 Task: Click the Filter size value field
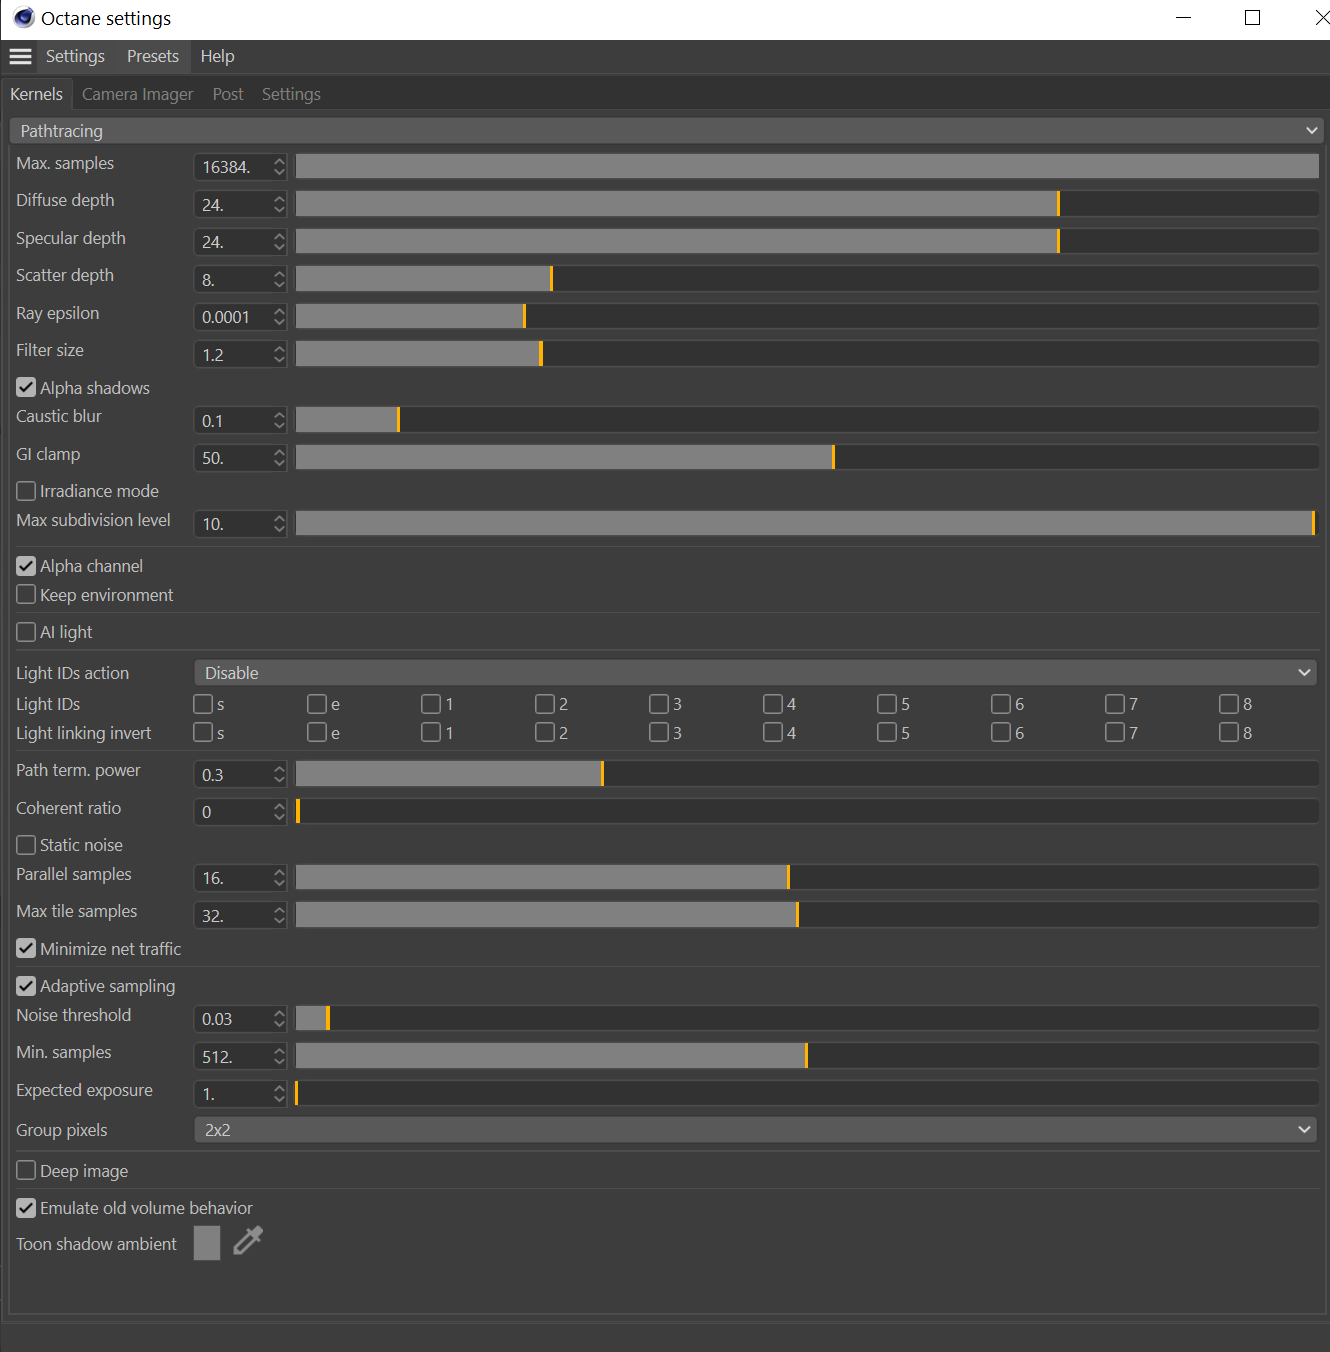[x=233, y=355]
